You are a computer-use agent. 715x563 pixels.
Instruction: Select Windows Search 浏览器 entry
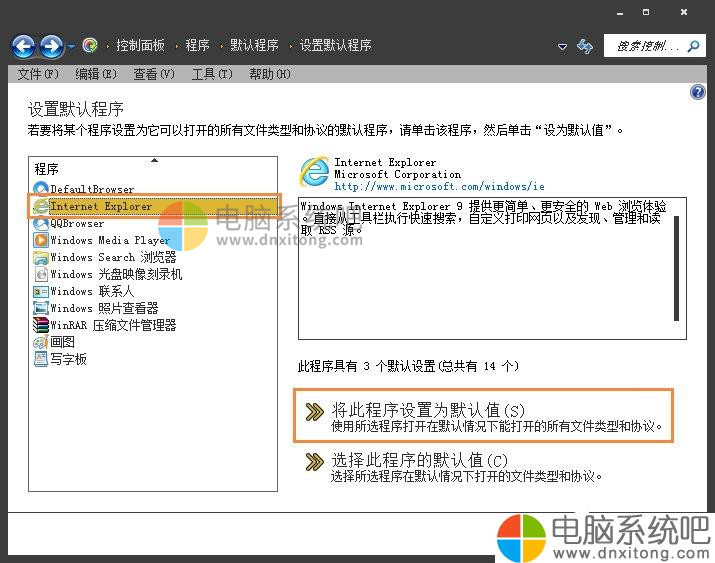click(x=113, y=257)
